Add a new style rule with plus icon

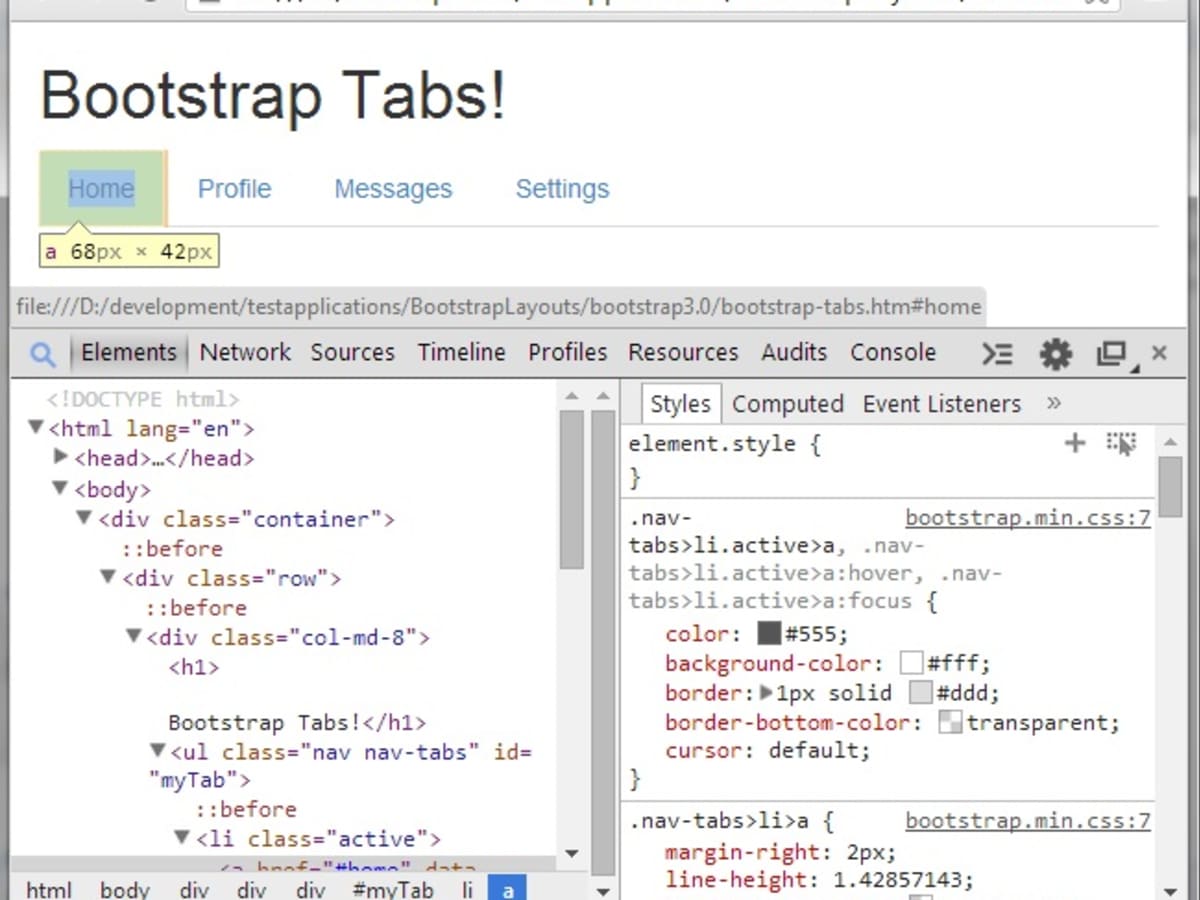(x=1075, y=443)
